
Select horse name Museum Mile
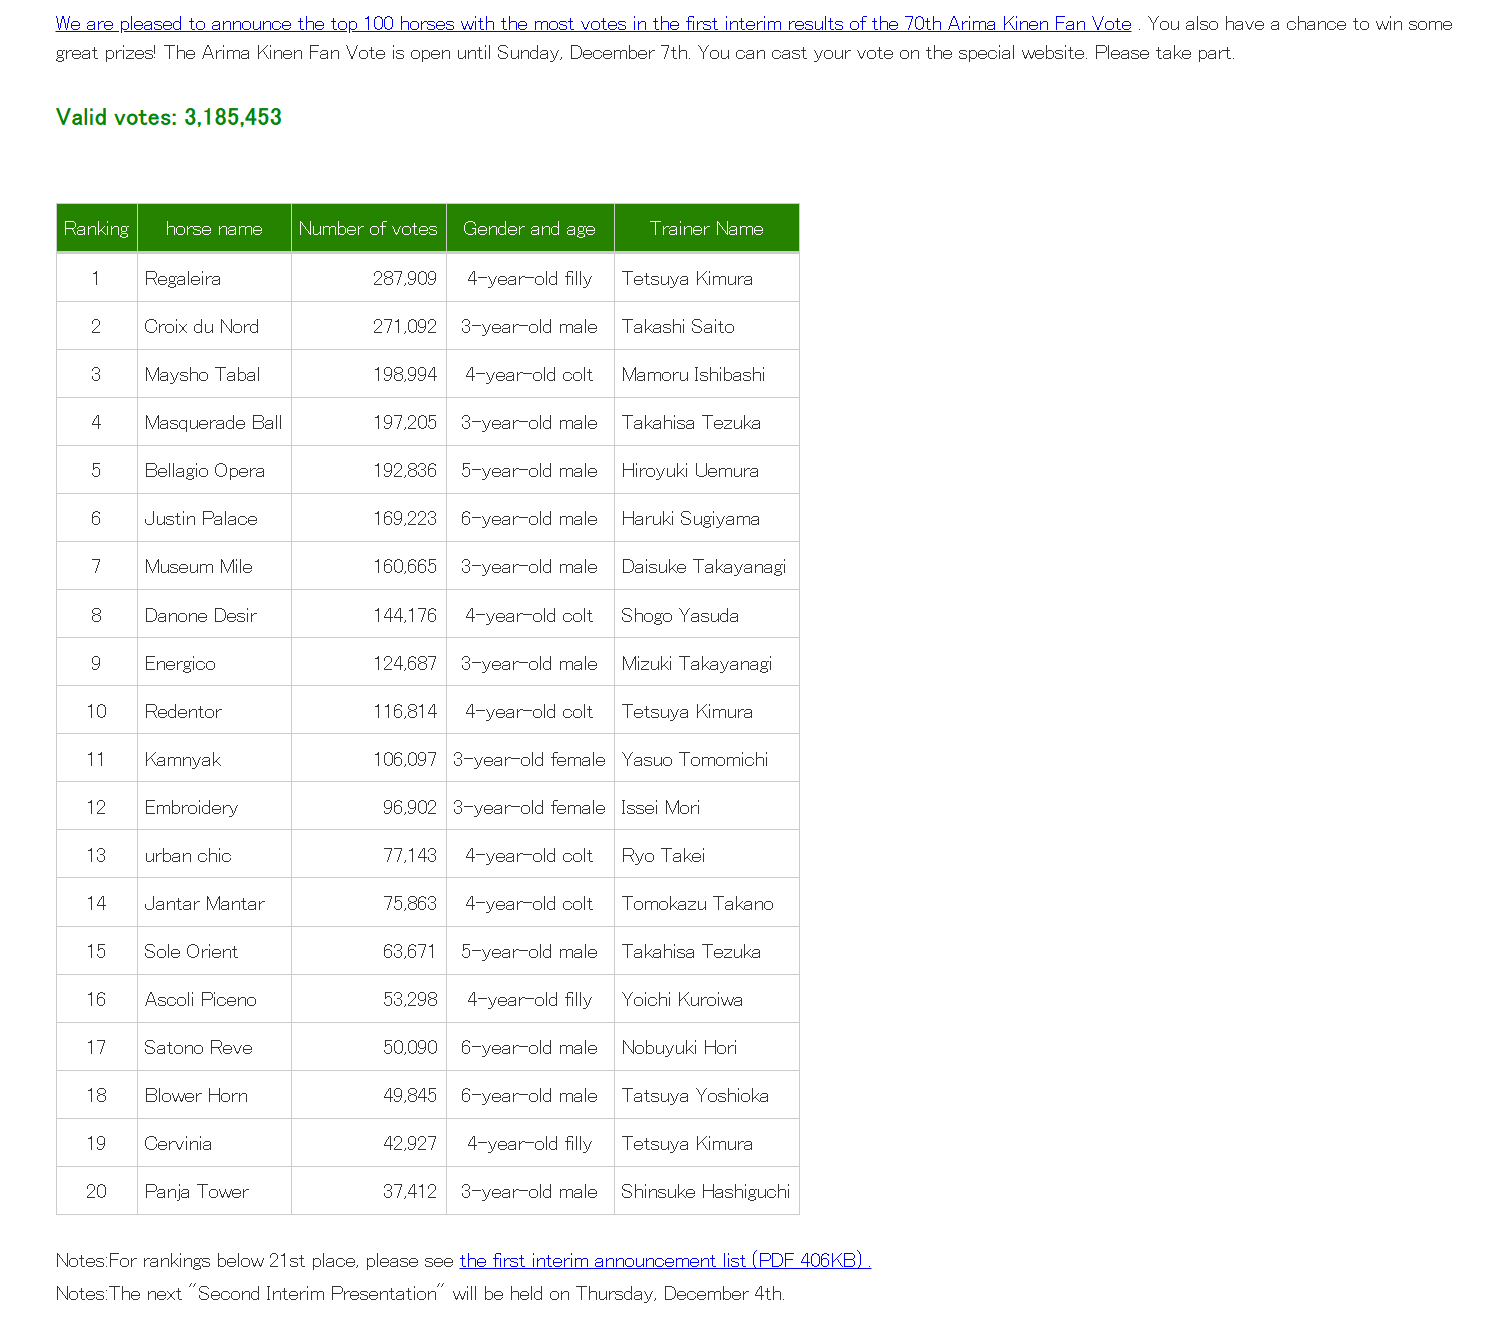pyautogui.click(x=198, y=566)
